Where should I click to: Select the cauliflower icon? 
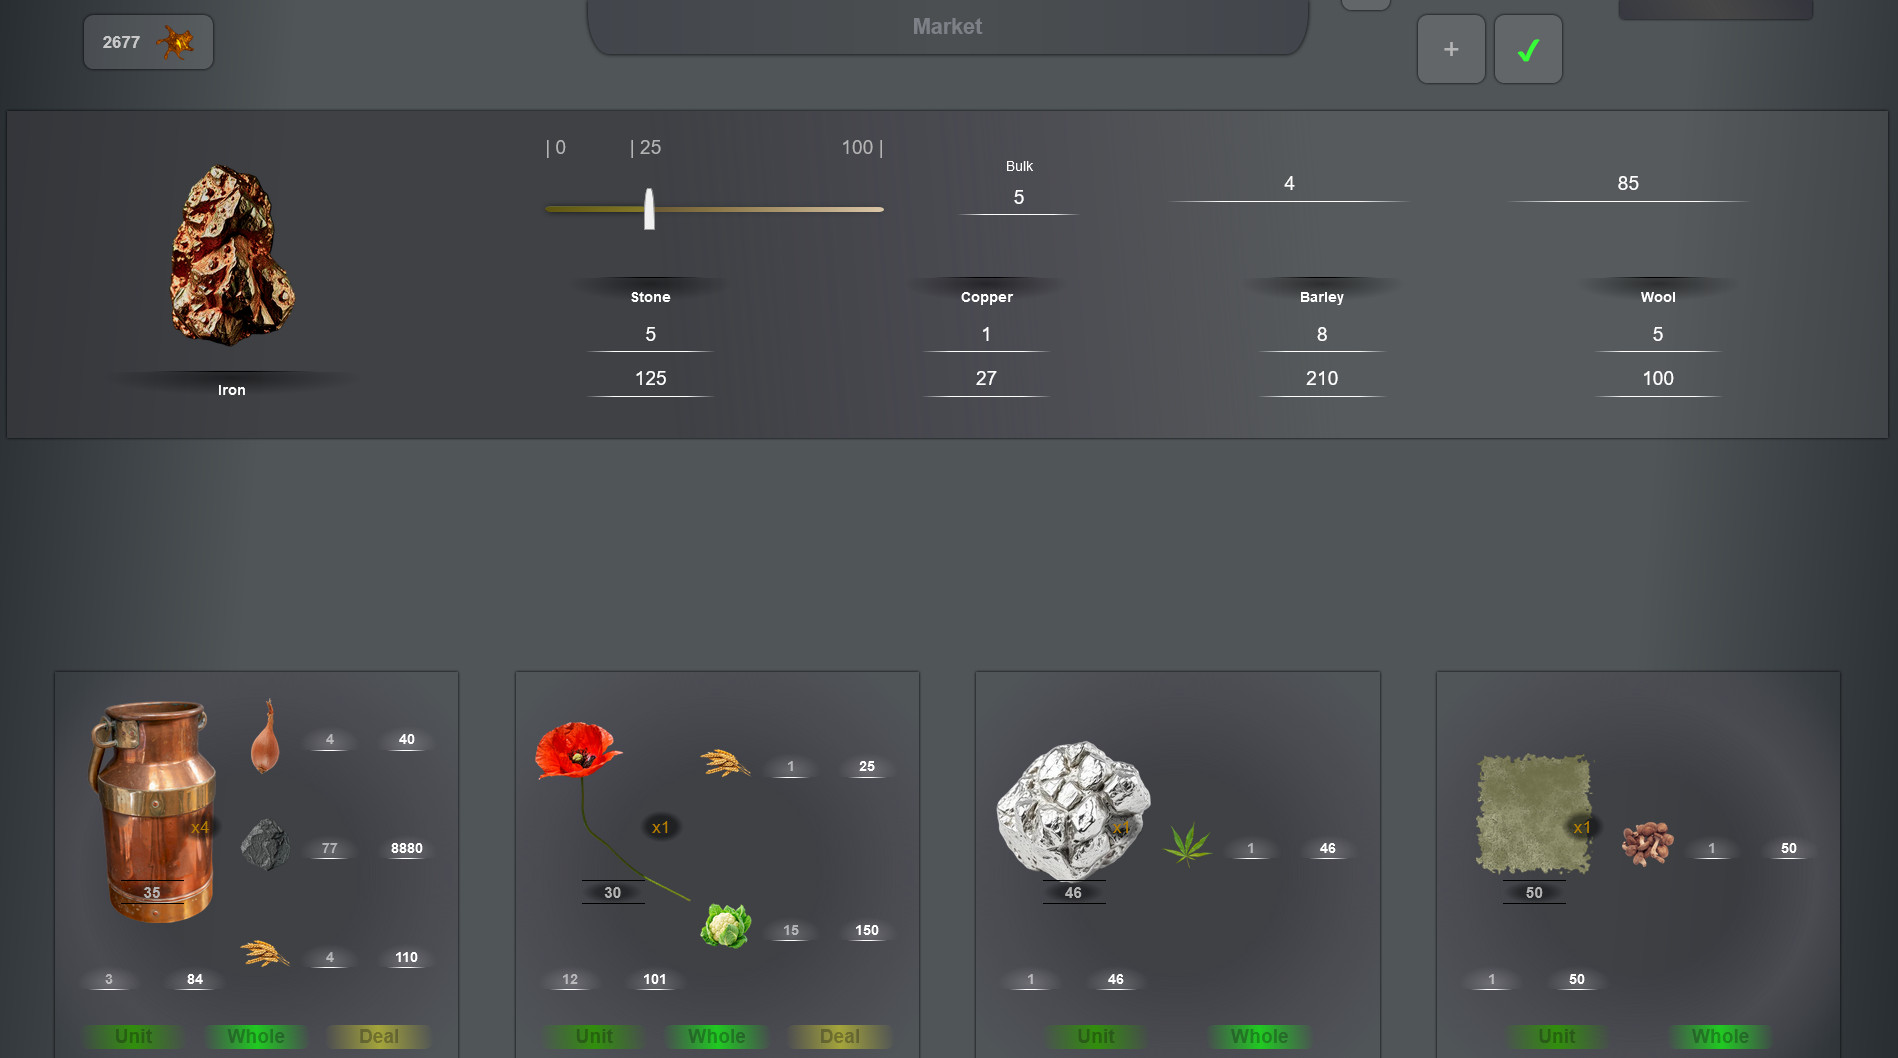click(x=726, y=926)
